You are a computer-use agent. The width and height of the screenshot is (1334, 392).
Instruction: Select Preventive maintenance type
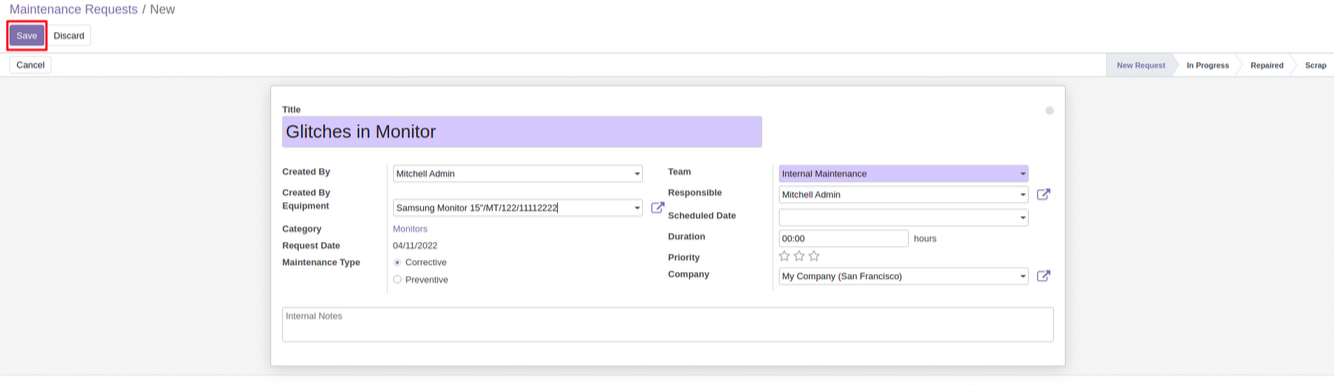click(x=398, y=280)
